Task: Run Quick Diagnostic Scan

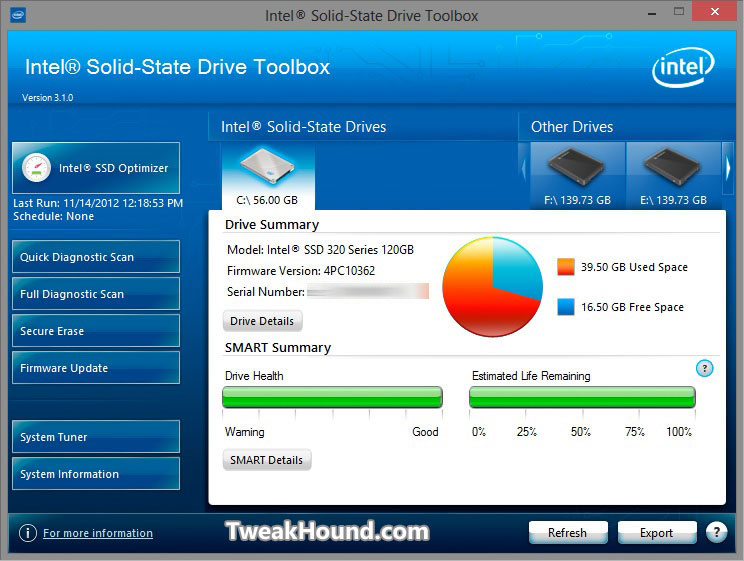Action: coord(96,257)
